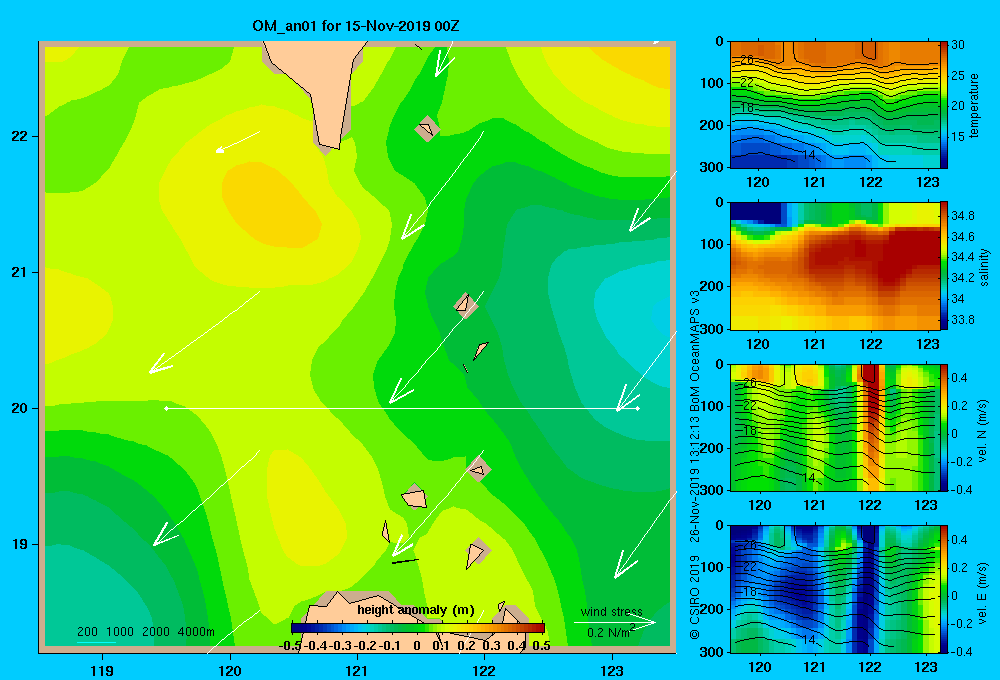Viewport: 1000px width, 680px height.
Task: Click the vel. E color scale bar
Action: click(x=943, y=589)
